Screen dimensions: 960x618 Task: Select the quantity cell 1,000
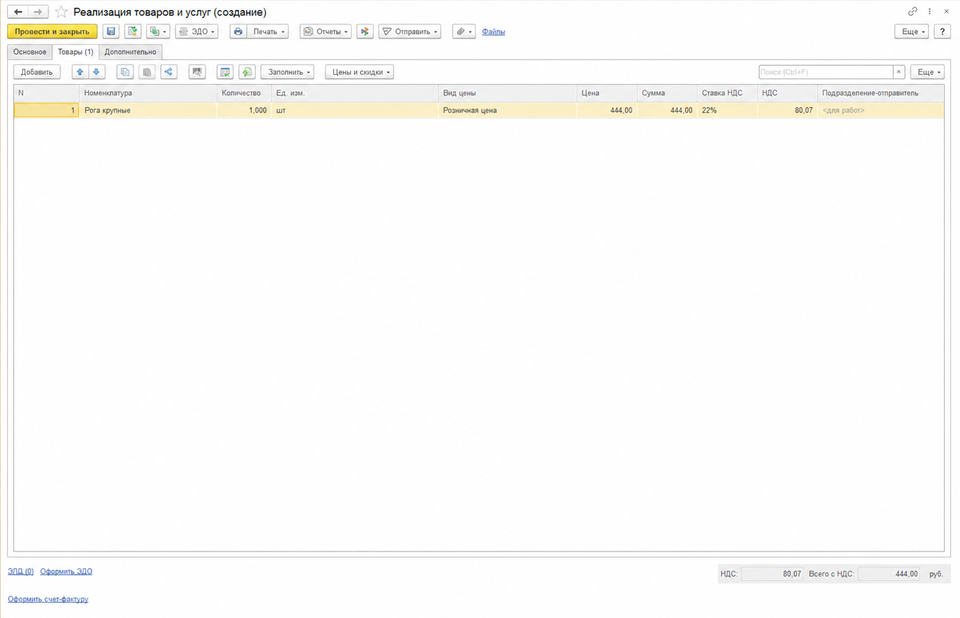[244, 110]
